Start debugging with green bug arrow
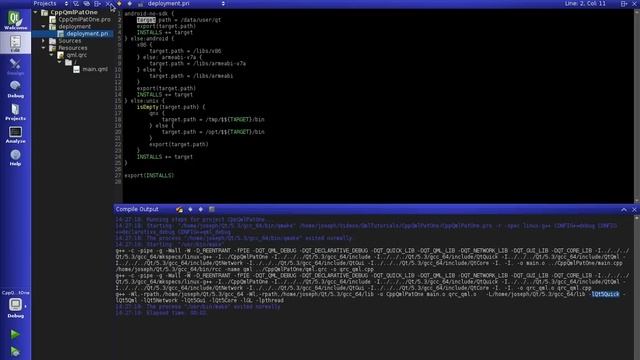This screenshot has height=360, width=640. 15,351
